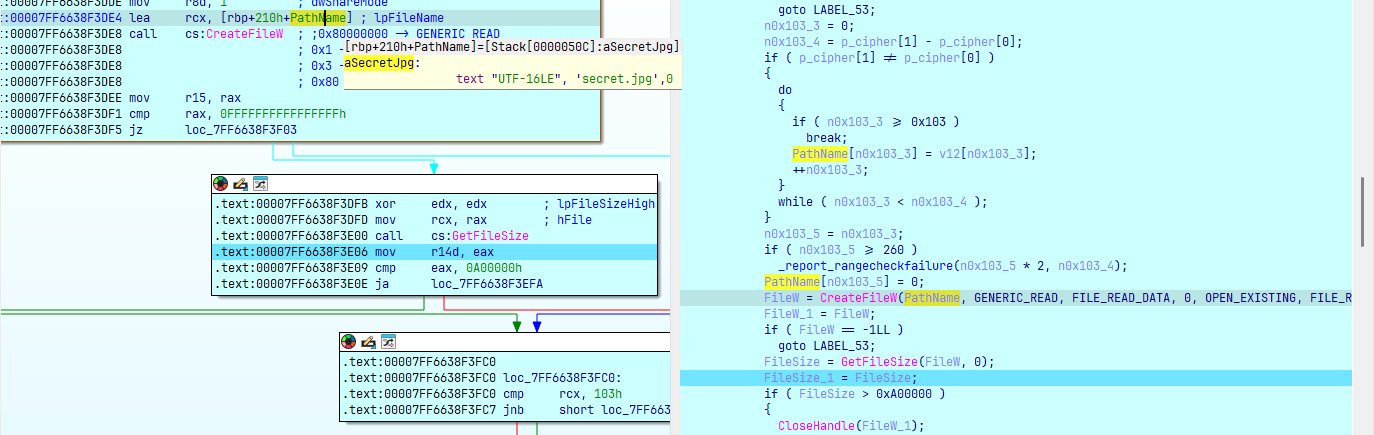
Task: Click CreateFileW call in the pseudocode view
Action: (858, 298)
